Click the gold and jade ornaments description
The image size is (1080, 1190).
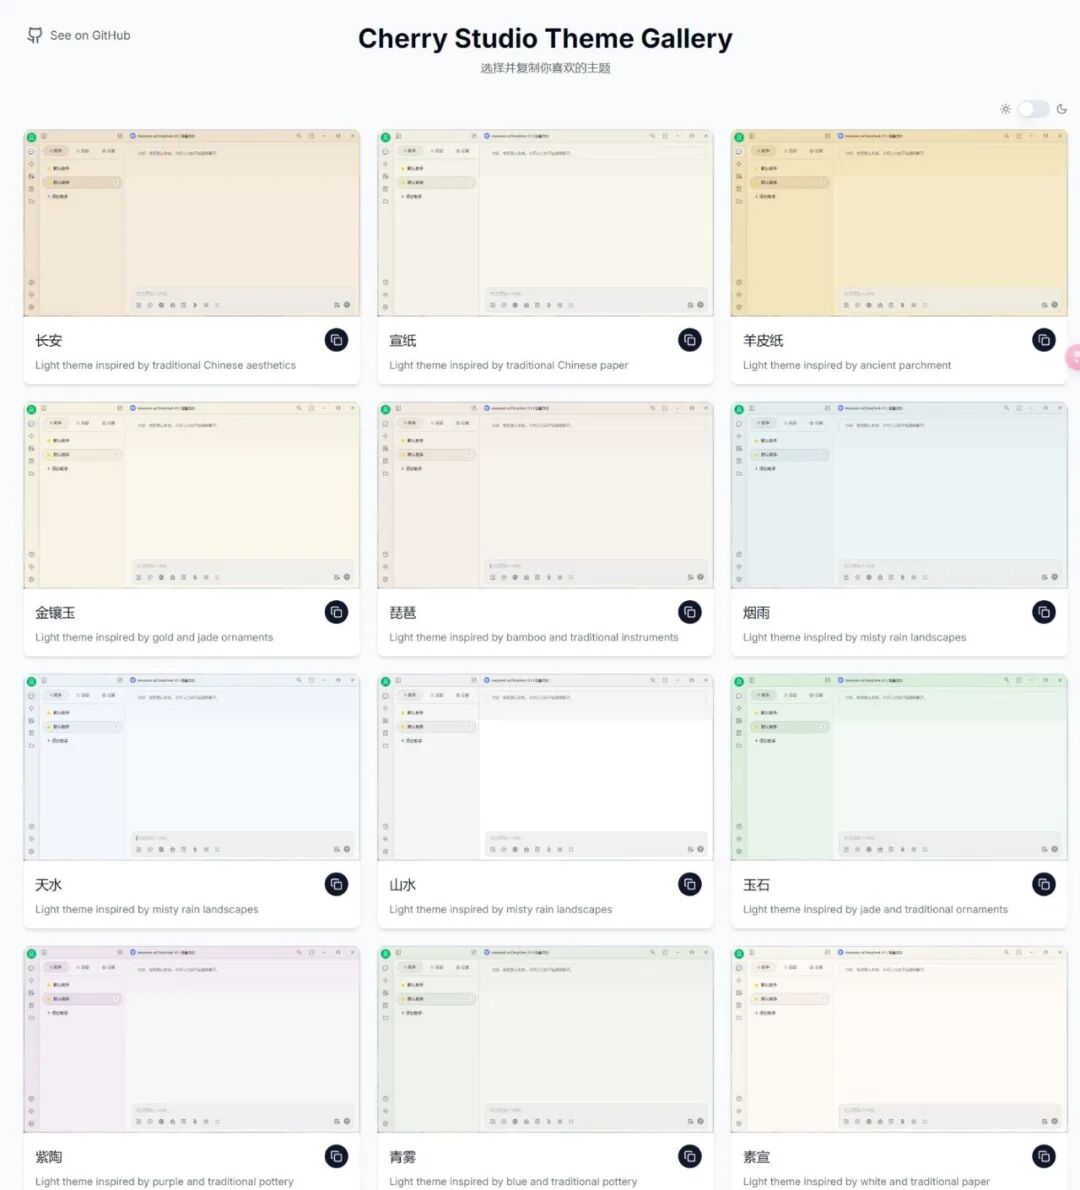[x=154, y=638]
